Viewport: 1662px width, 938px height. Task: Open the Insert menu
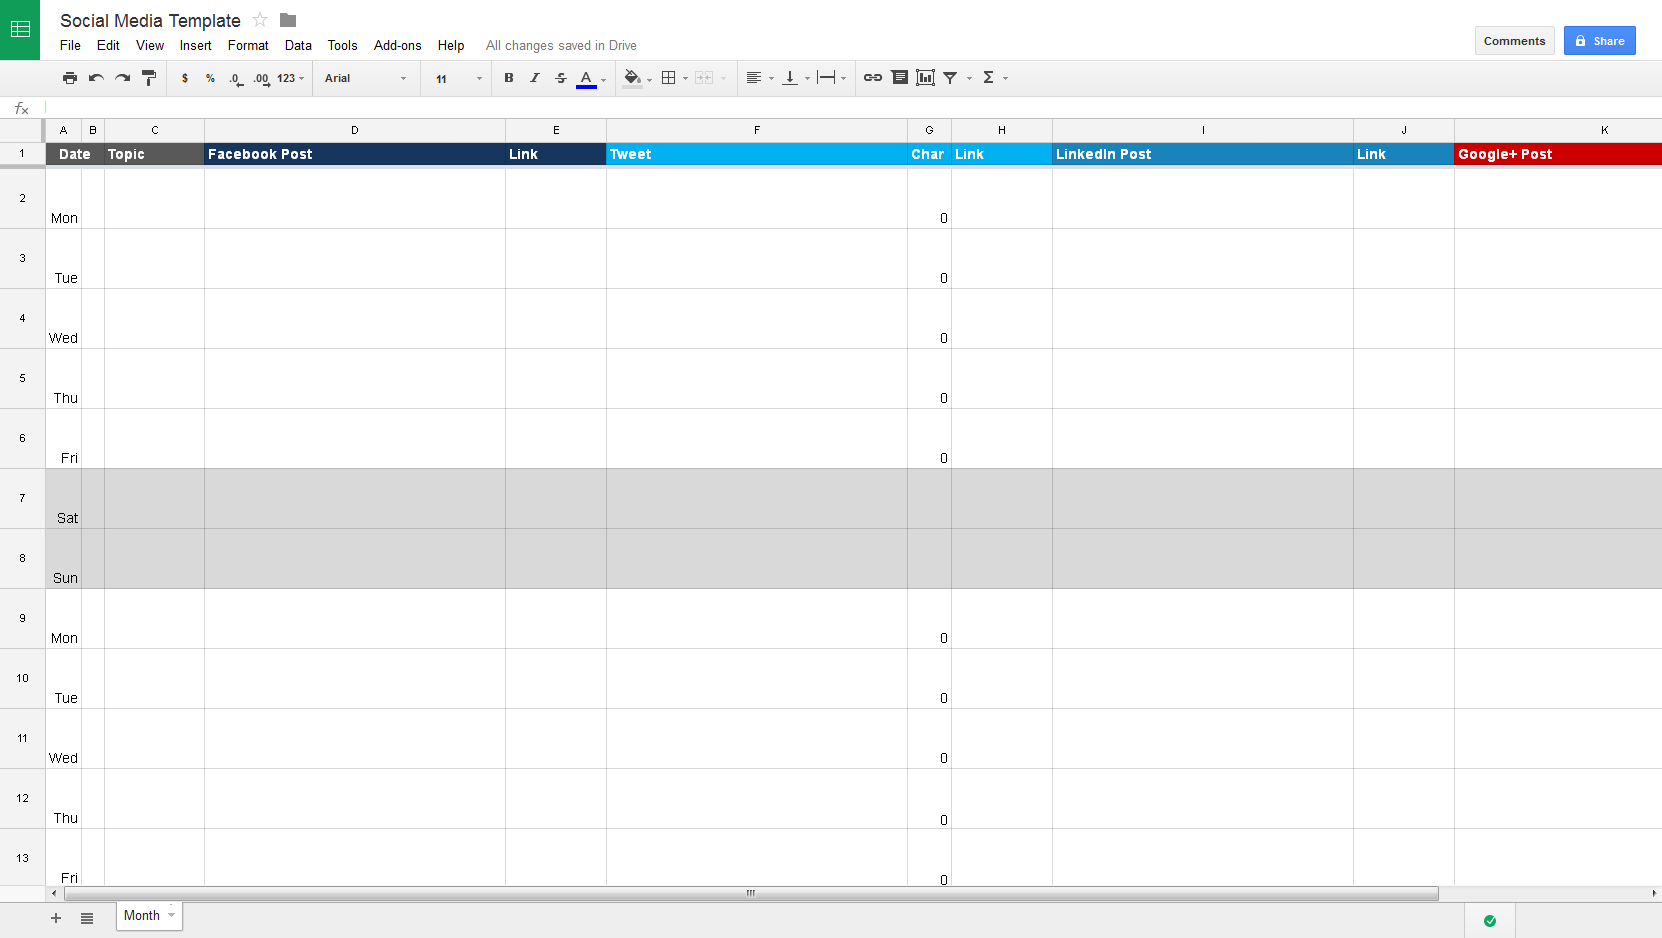click(196, 45)
